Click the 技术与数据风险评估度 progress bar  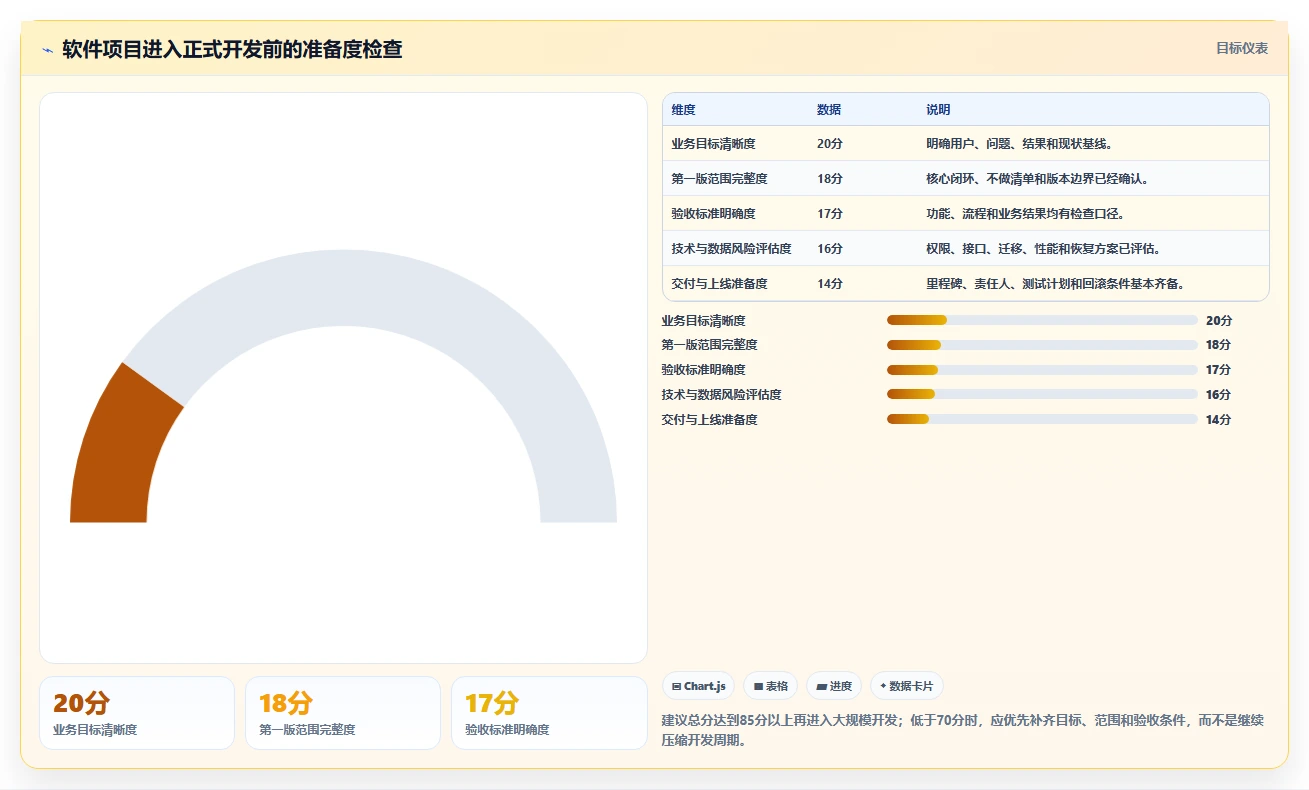(x=1042, y=394)
